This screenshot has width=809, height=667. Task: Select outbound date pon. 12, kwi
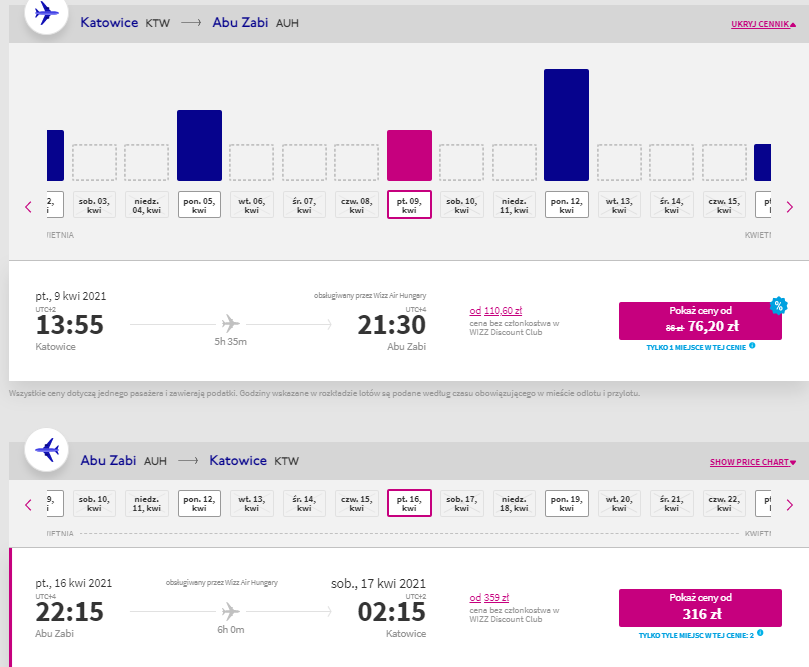567,205
